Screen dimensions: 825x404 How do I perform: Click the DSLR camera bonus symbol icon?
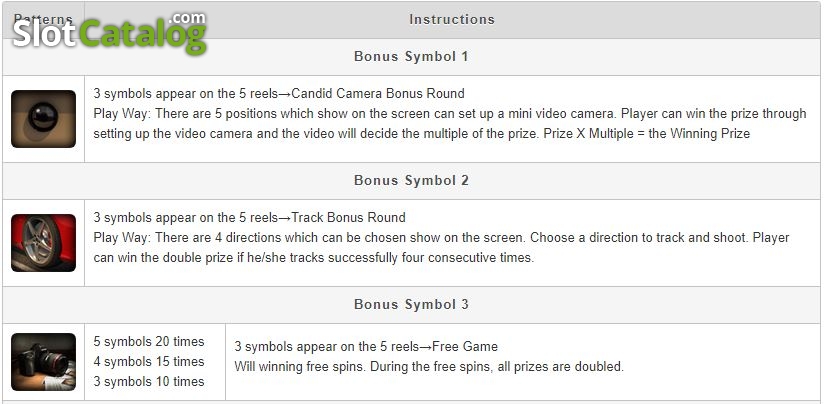coord(43,362)
